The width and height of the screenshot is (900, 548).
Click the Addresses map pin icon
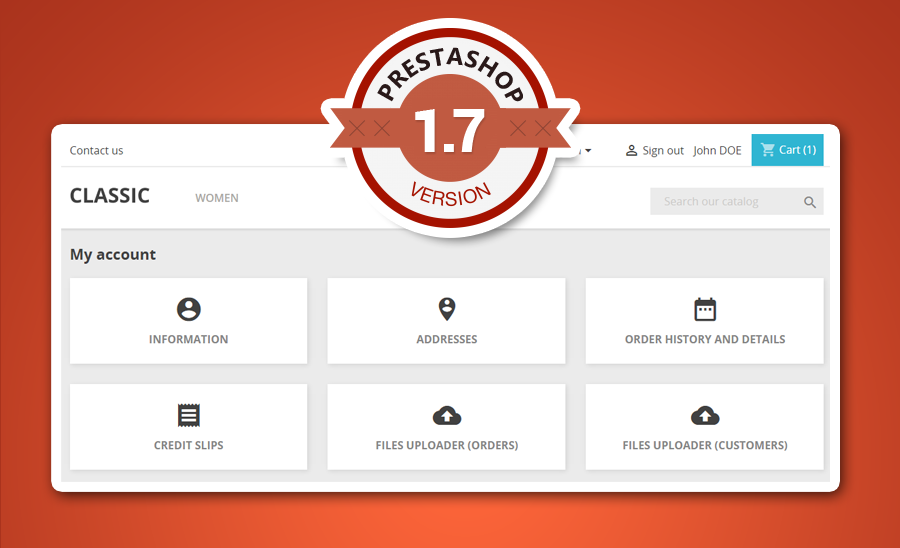point(447,309)
